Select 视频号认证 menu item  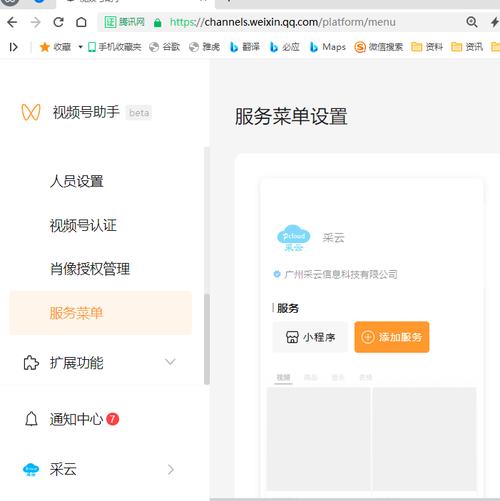(83, 225)
